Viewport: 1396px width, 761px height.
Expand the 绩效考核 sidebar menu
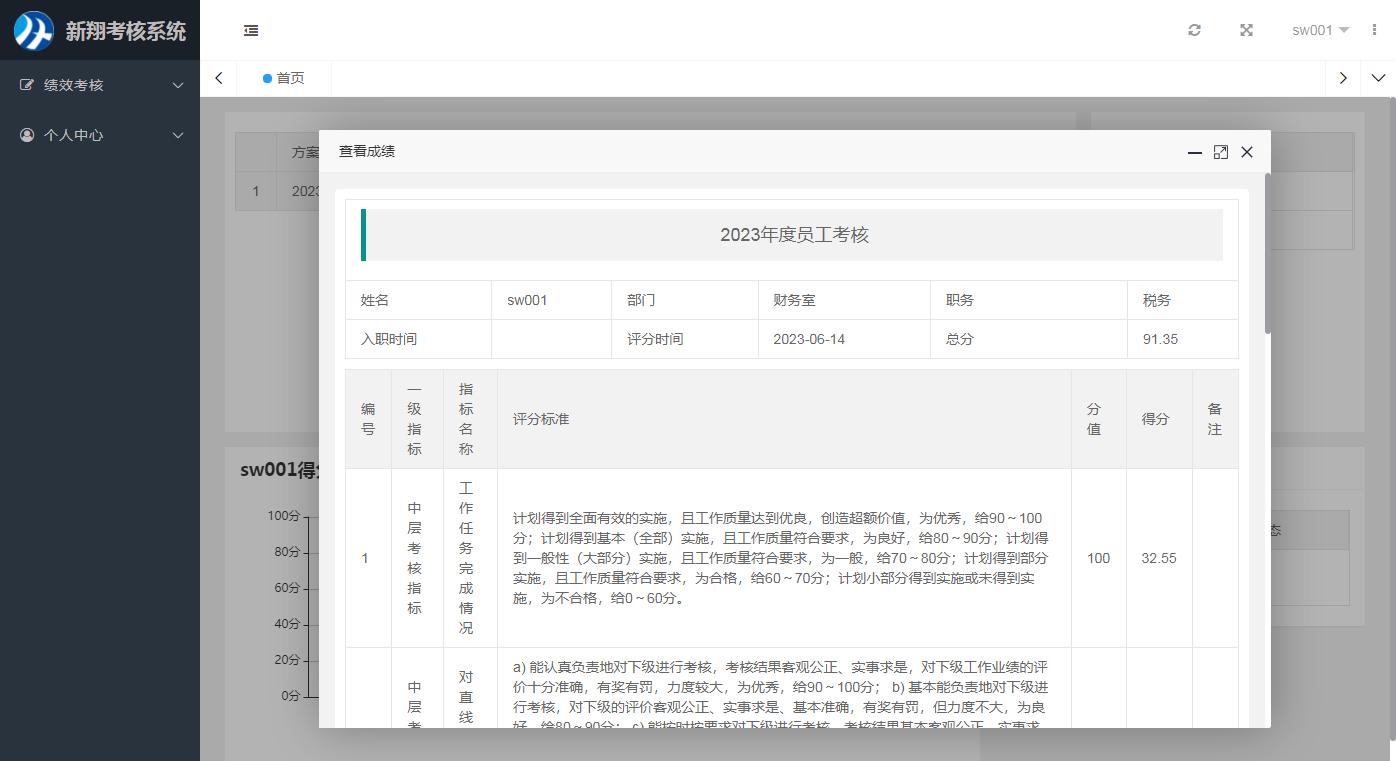[x=100, y=85]
